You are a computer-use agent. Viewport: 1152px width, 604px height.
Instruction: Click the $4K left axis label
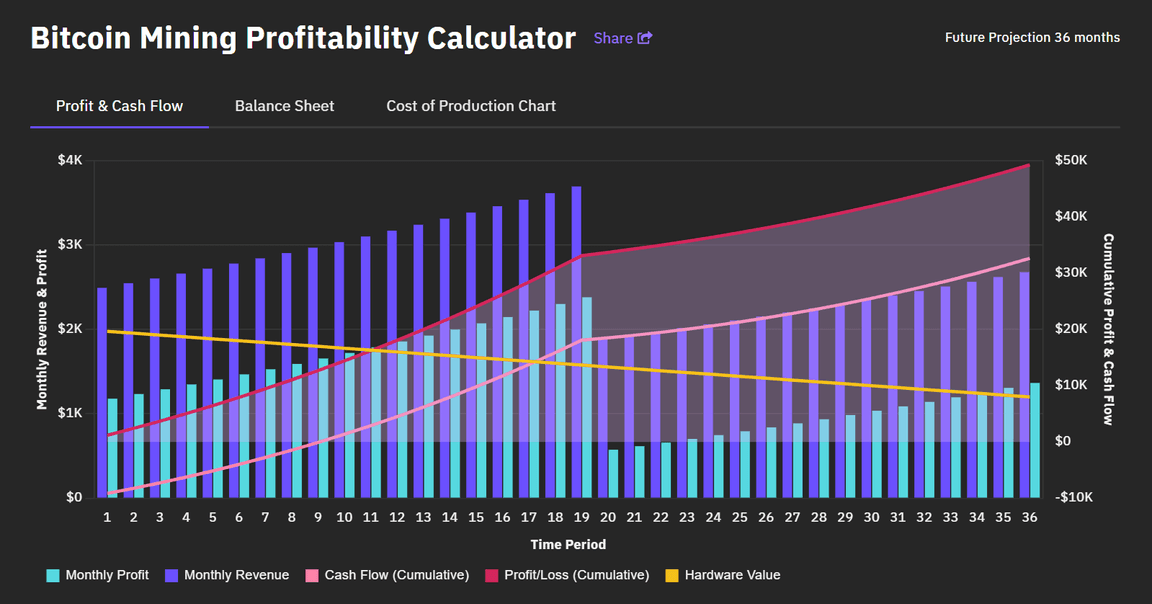[71, 160]
